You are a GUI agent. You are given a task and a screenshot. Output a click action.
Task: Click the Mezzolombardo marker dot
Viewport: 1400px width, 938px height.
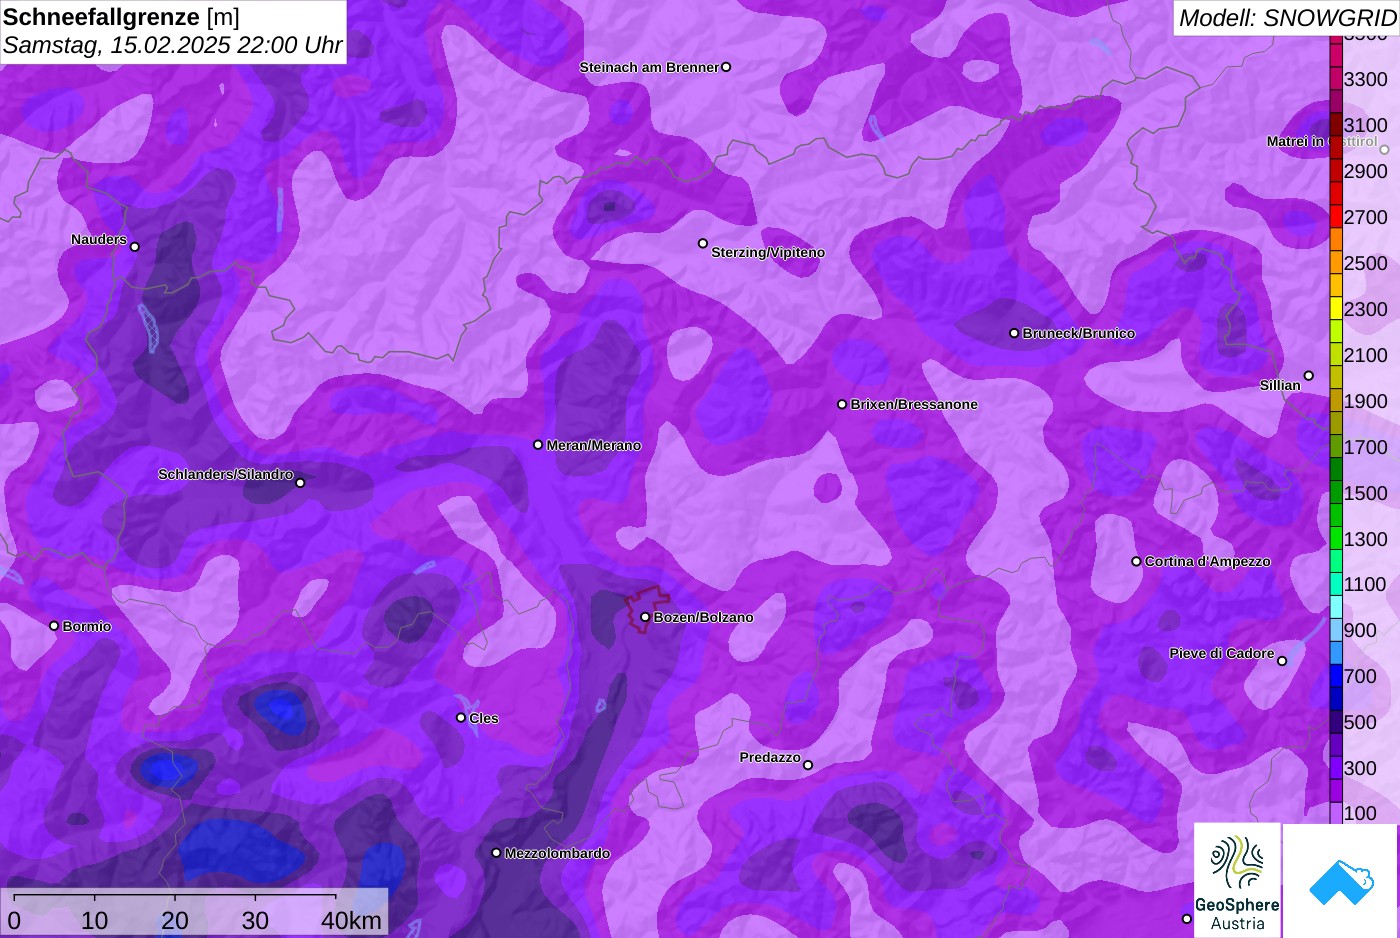(x=496, y=853)
